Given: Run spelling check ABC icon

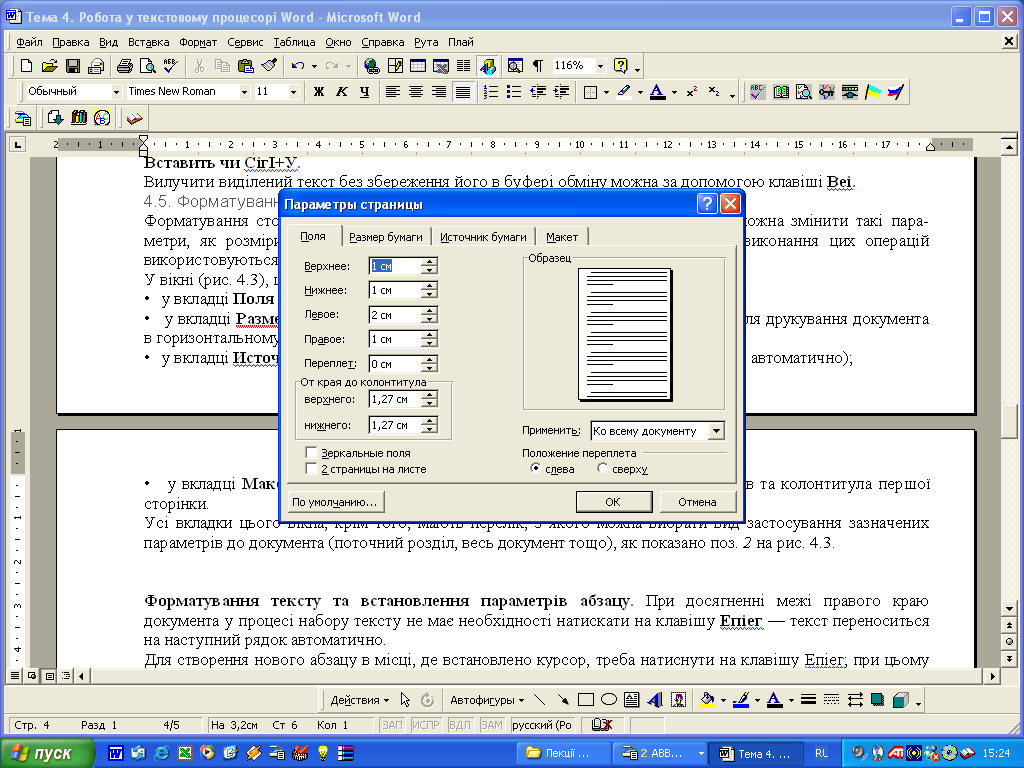Looking at the screenshot, I should click(171, 66).
